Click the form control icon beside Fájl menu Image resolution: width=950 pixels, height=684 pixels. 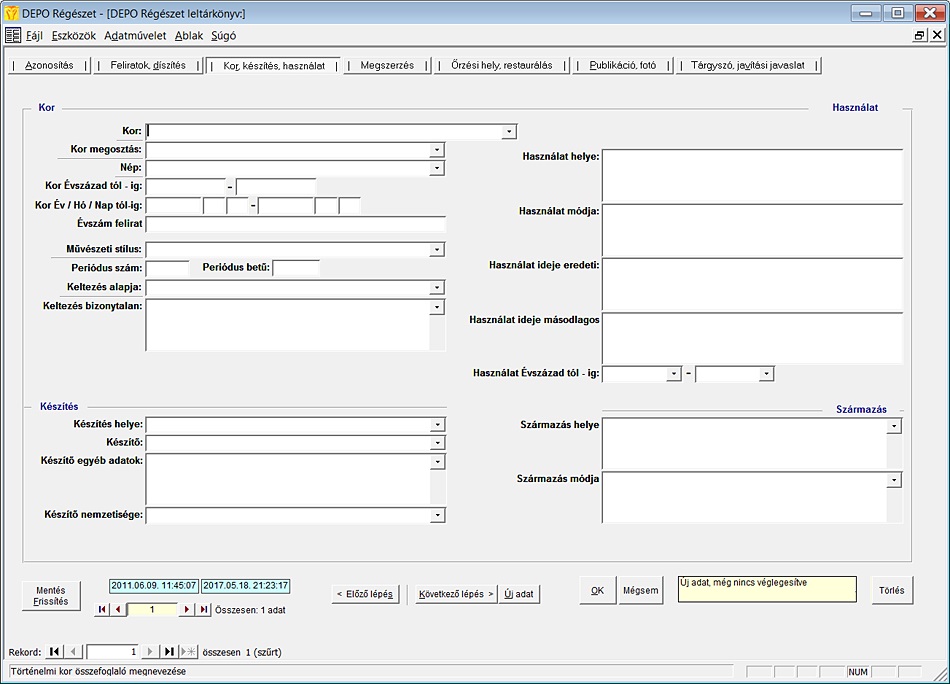13,35
